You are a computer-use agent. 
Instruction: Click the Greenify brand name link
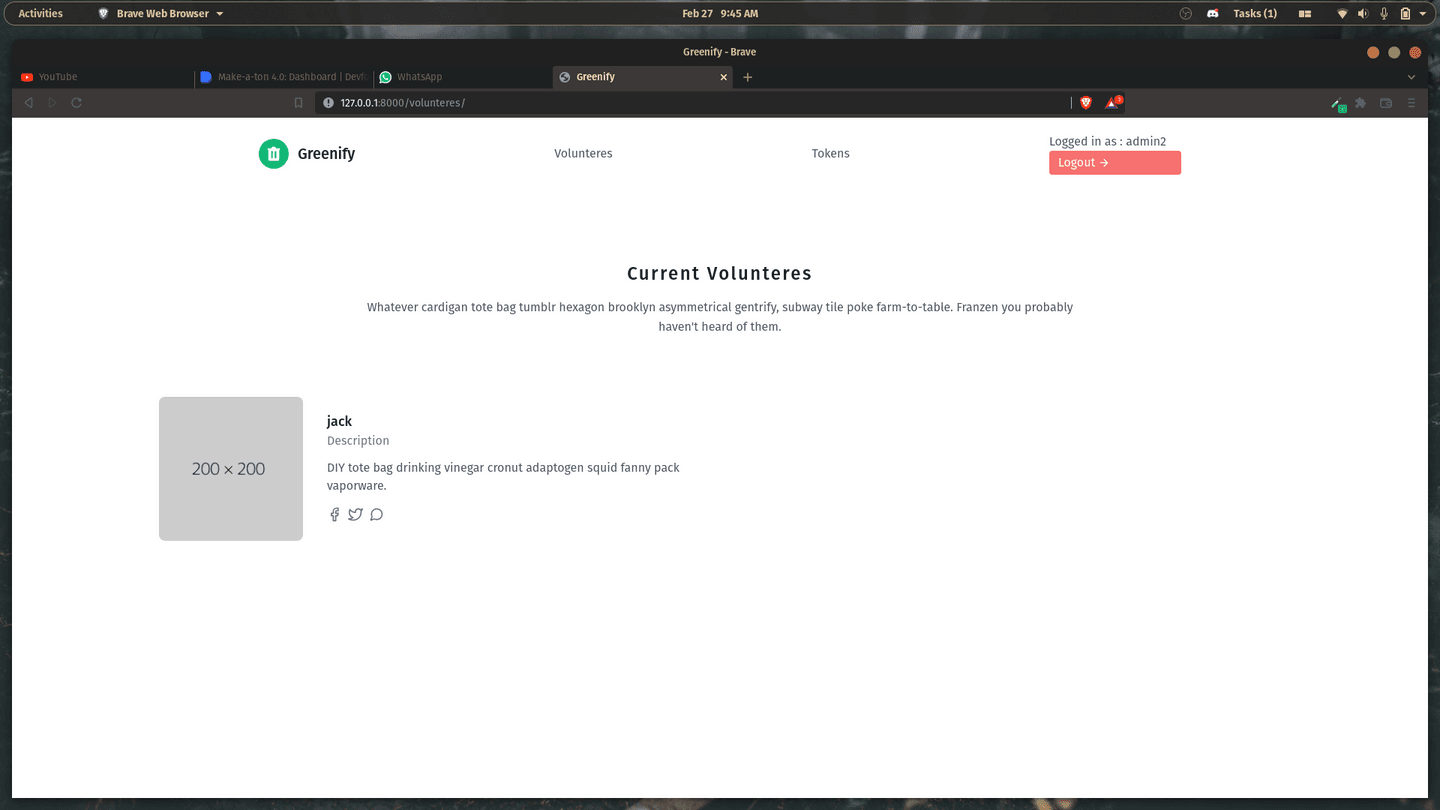click(326, 154)
